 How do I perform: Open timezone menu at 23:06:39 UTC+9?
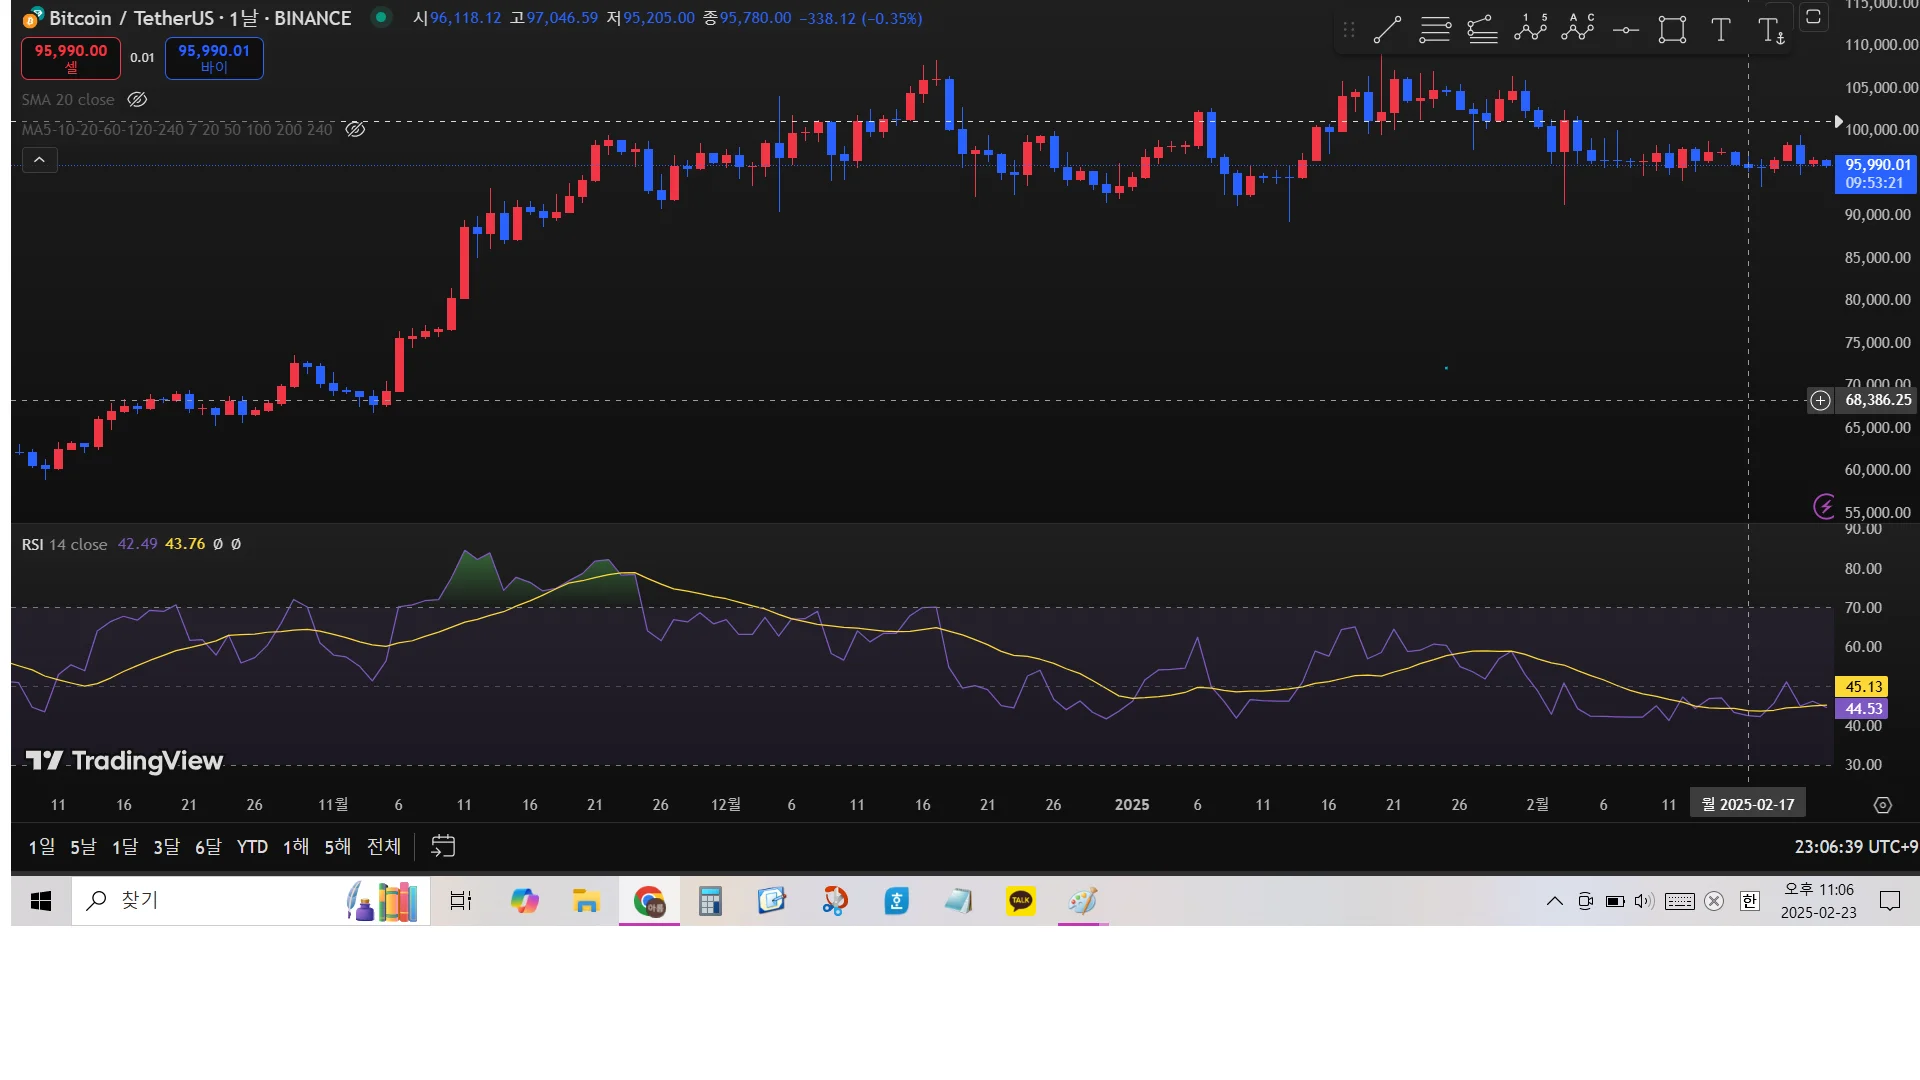point(1855,847)
